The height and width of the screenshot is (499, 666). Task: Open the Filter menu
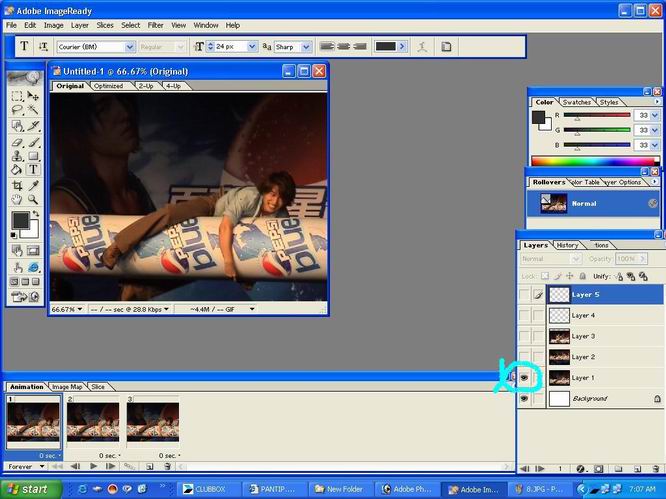click(155, 25)
